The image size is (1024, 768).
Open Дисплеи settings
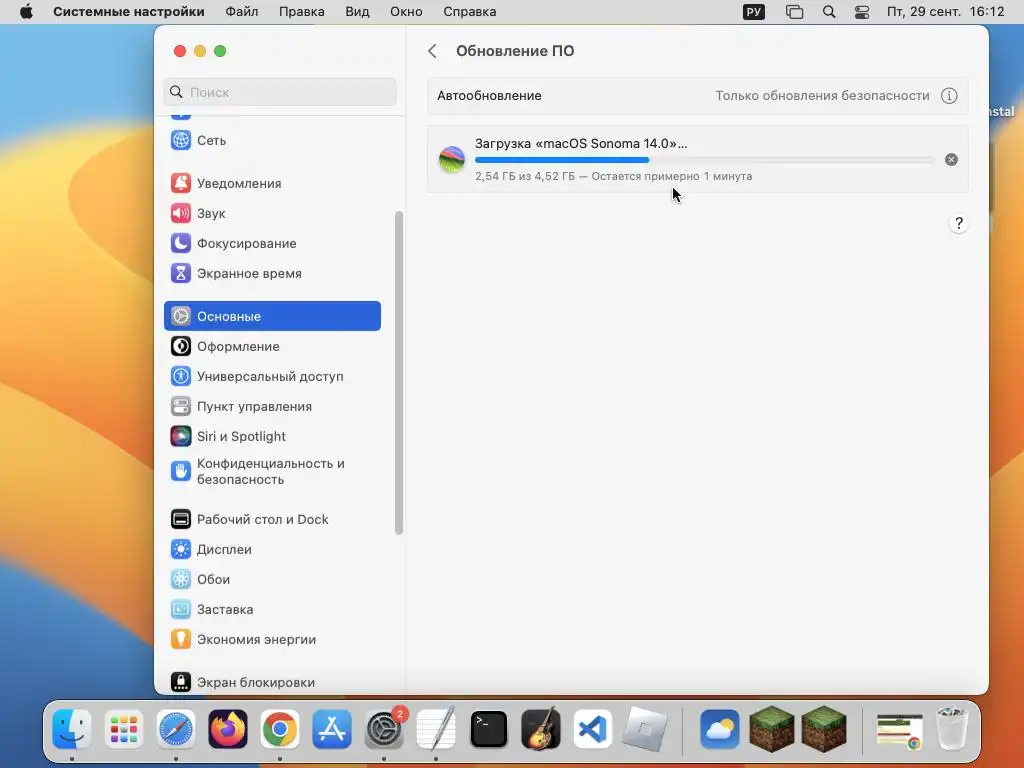(272, 549)
